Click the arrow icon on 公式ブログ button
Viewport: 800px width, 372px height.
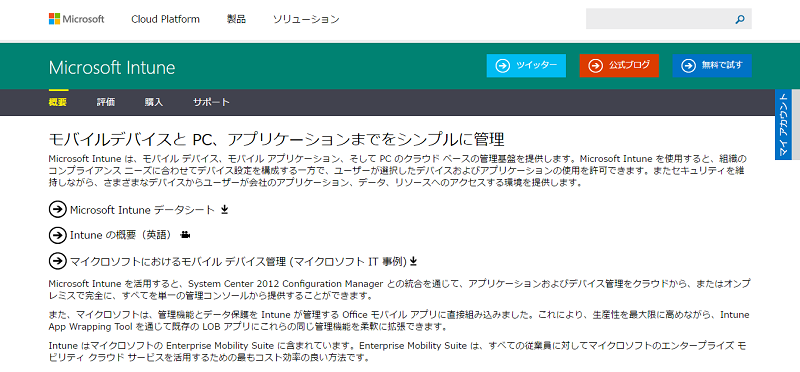595,65
